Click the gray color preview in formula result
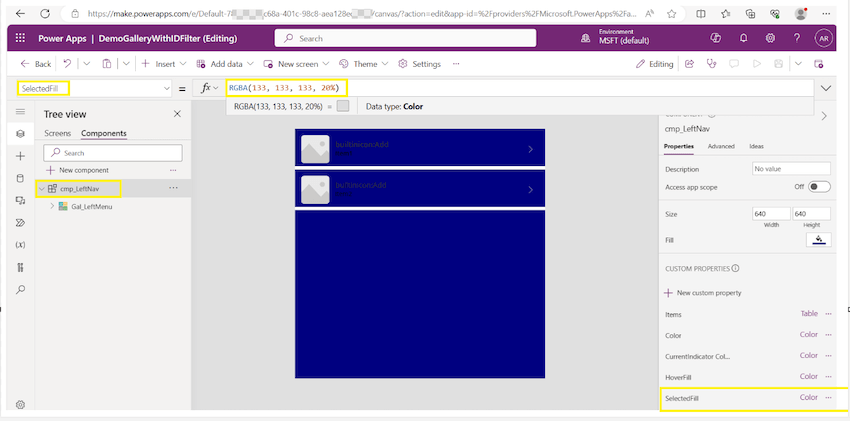 [x=343, y=106]
